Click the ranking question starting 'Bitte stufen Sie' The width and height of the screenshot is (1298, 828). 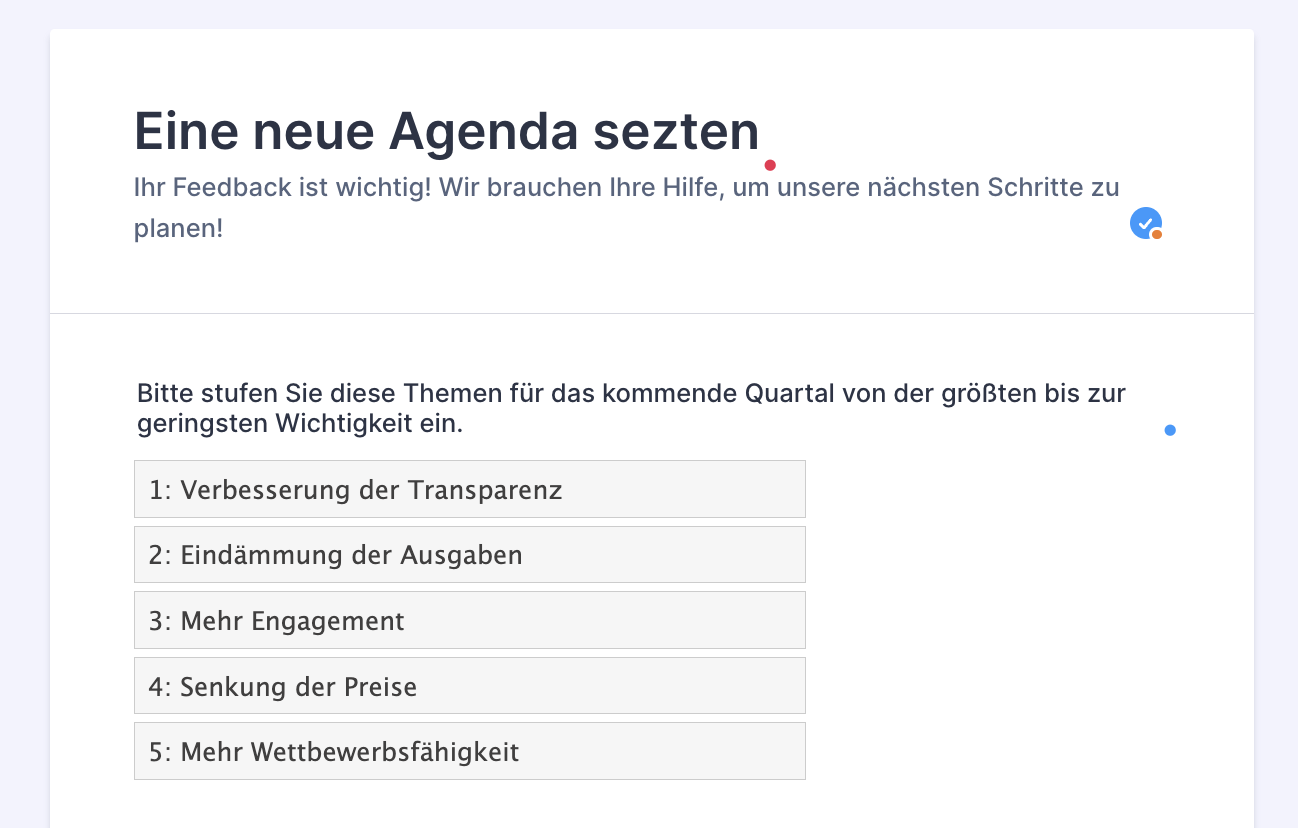coord(631,408)
